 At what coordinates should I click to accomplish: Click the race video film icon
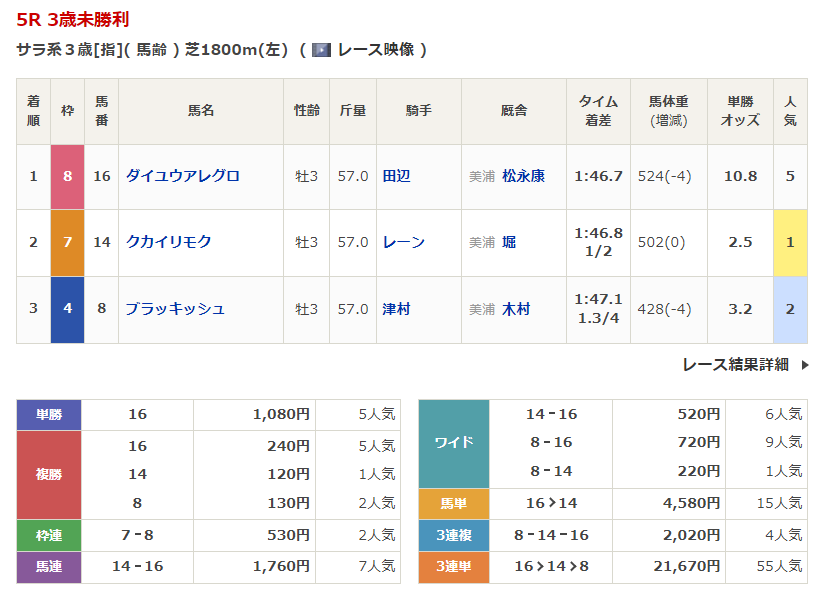click(321, 50)
